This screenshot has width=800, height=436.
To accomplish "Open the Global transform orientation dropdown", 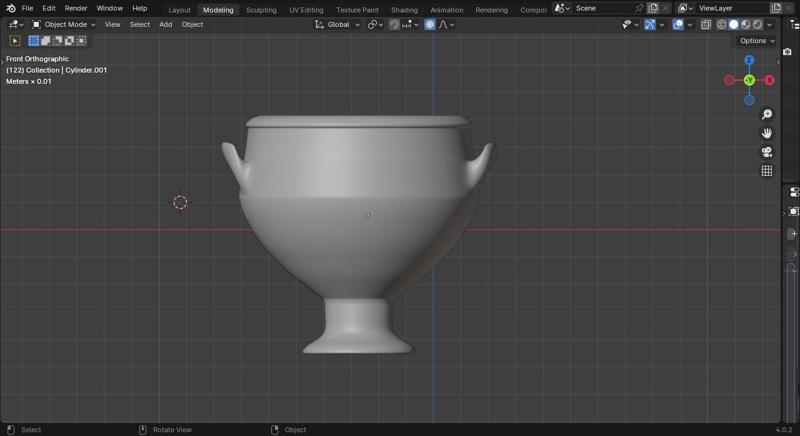I will pyautogui.click(x=338, y=24).
